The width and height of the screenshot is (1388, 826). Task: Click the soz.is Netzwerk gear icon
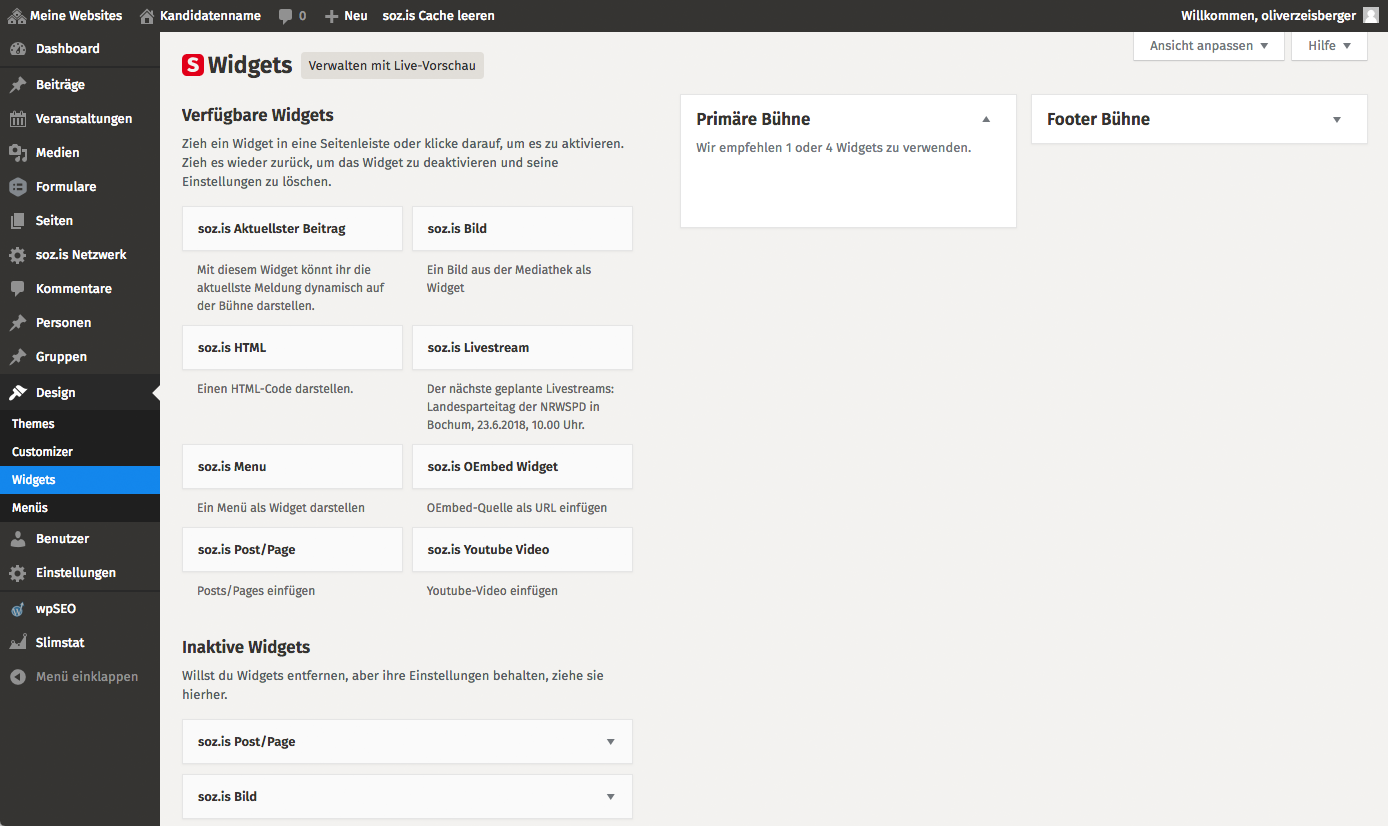[x=18, y=255]
